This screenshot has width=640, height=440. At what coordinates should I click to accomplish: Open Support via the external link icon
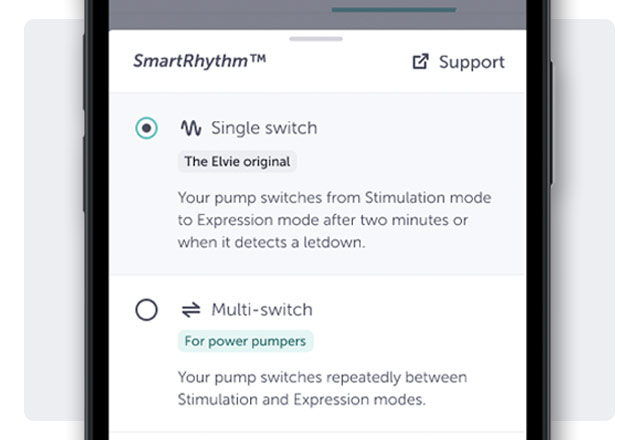pos(420,62)
